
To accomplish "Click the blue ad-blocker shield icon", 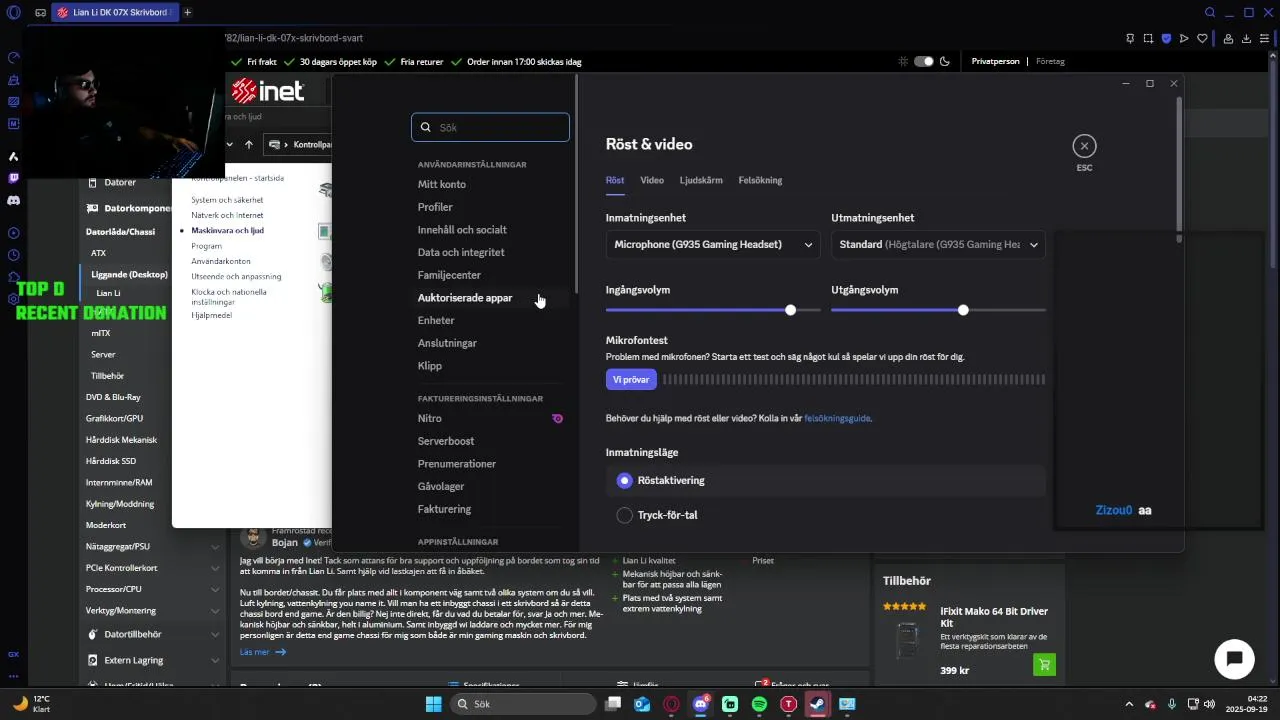I will point(1166,39).
